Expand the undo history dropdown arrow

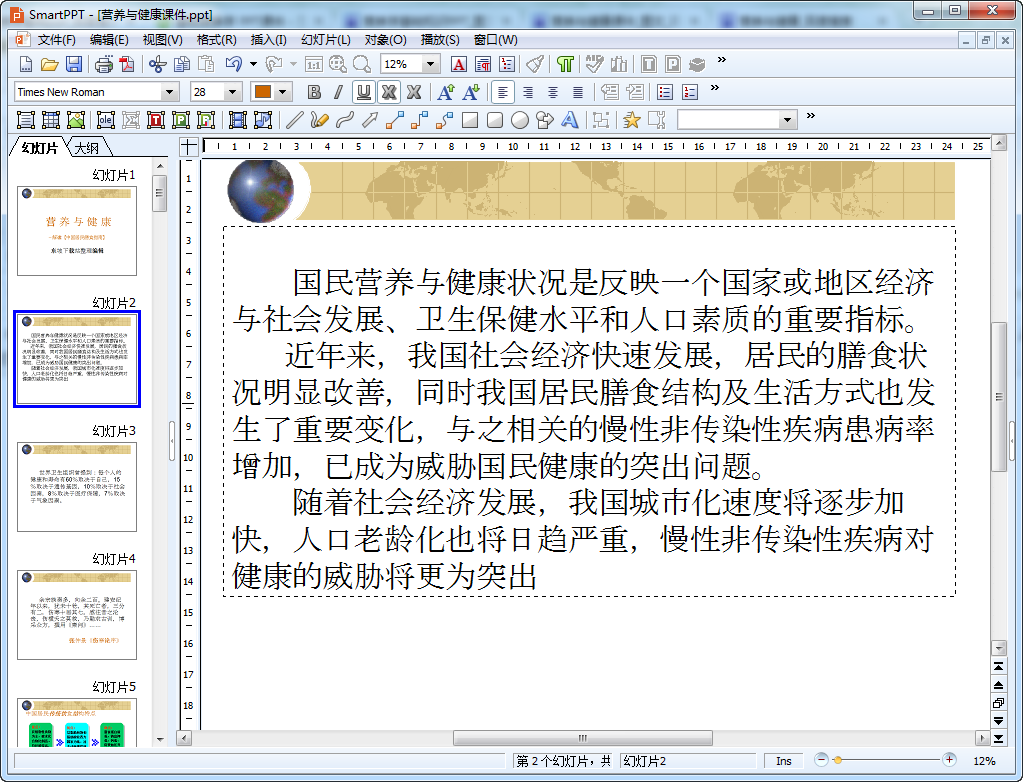tap(253, 64)
